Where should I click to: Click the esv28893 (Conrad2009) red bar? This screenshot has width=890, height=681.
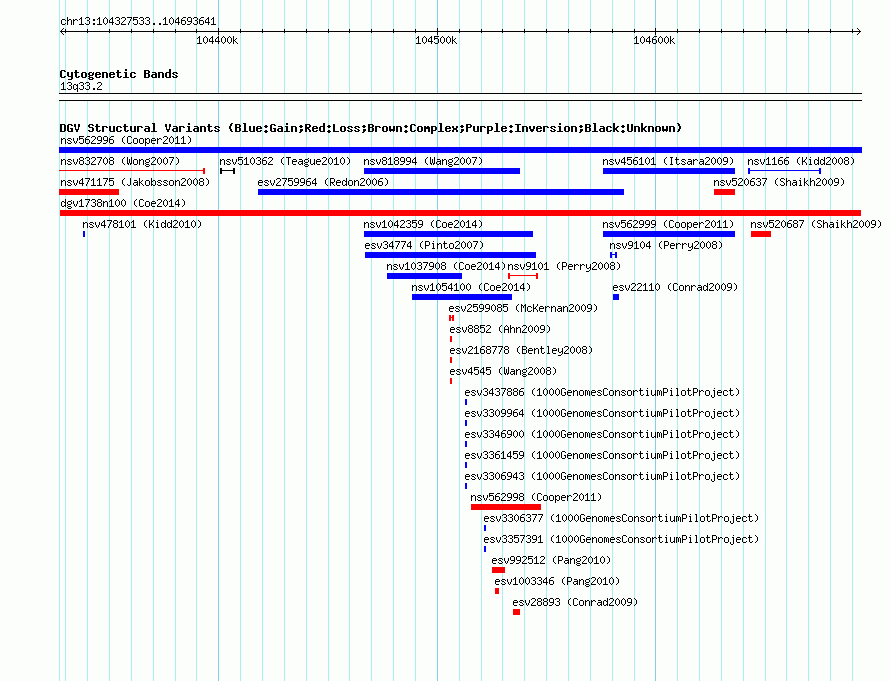click(516, 612)
